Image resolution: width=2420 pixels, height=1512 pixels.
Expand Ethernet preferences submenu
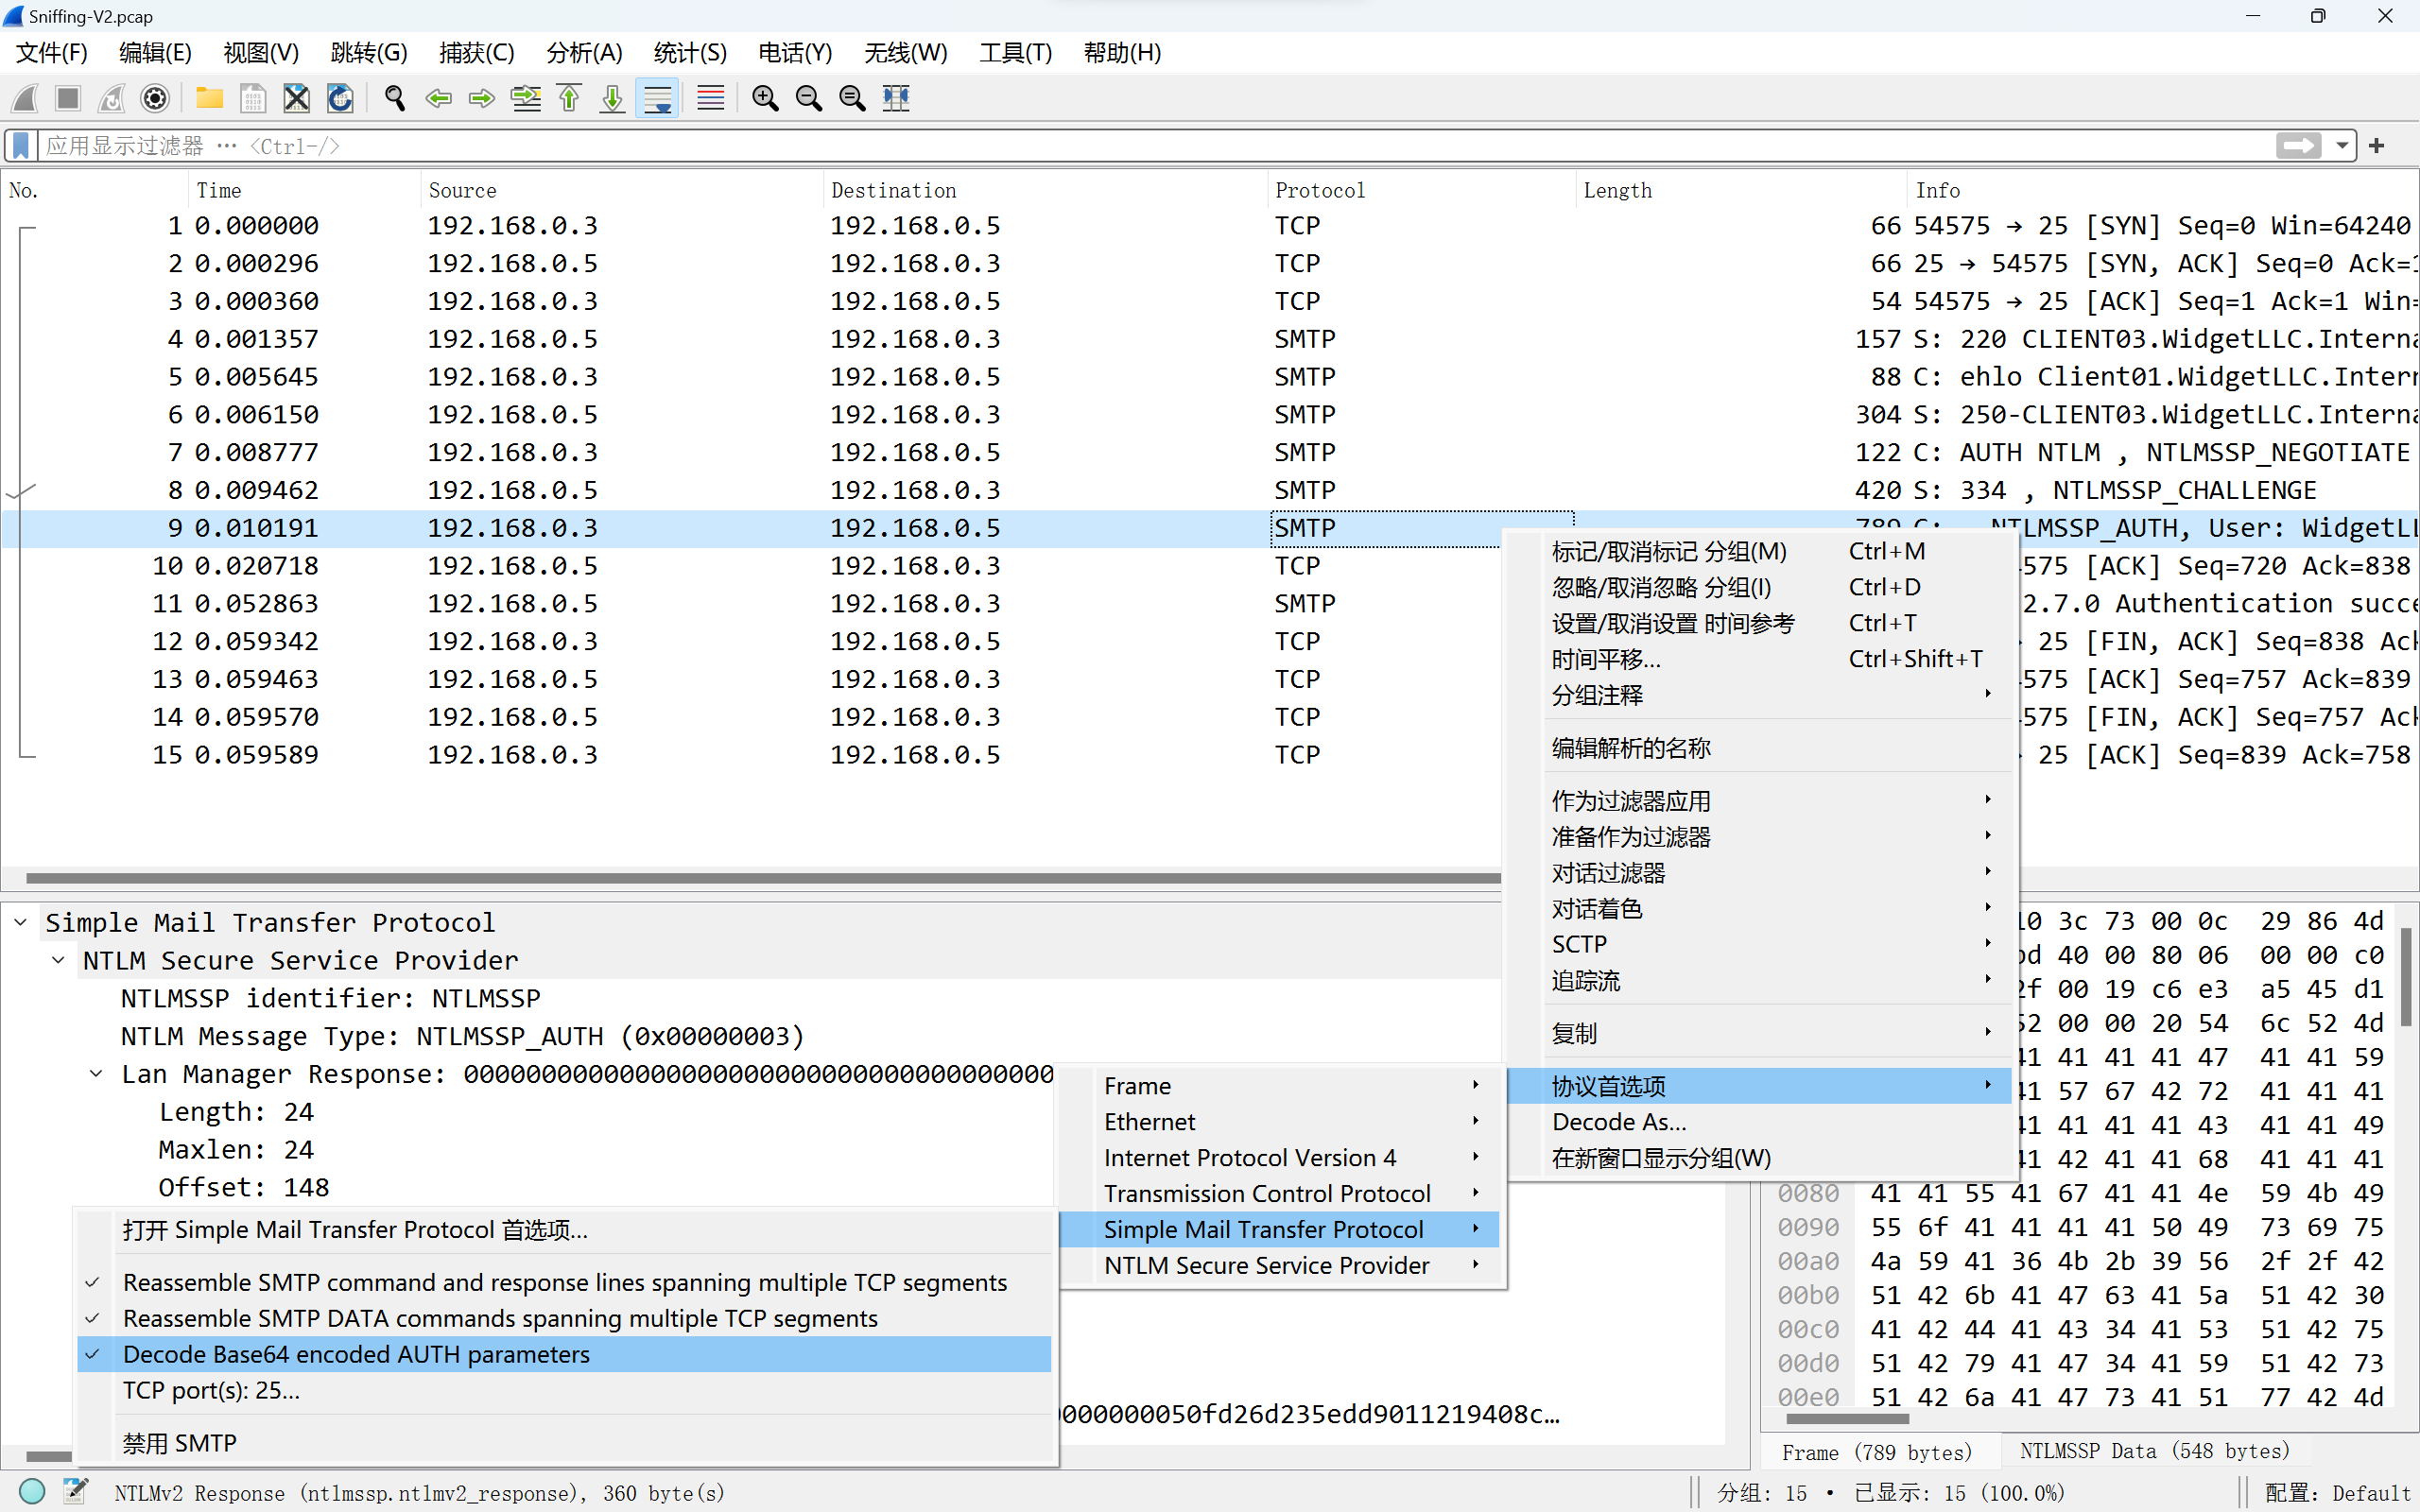(x=1282, y=1122)
